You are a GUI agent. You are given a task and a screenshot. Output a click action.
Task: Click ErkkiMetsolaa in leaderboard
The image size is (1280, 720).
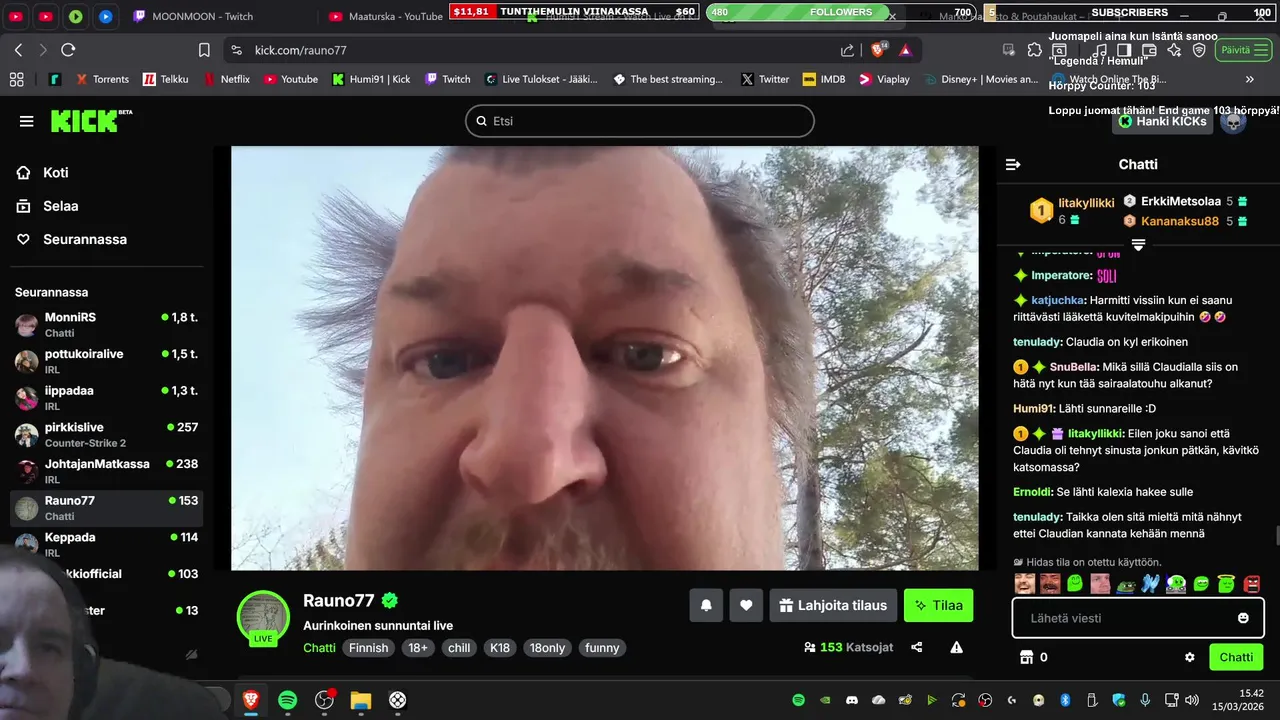1180,201
